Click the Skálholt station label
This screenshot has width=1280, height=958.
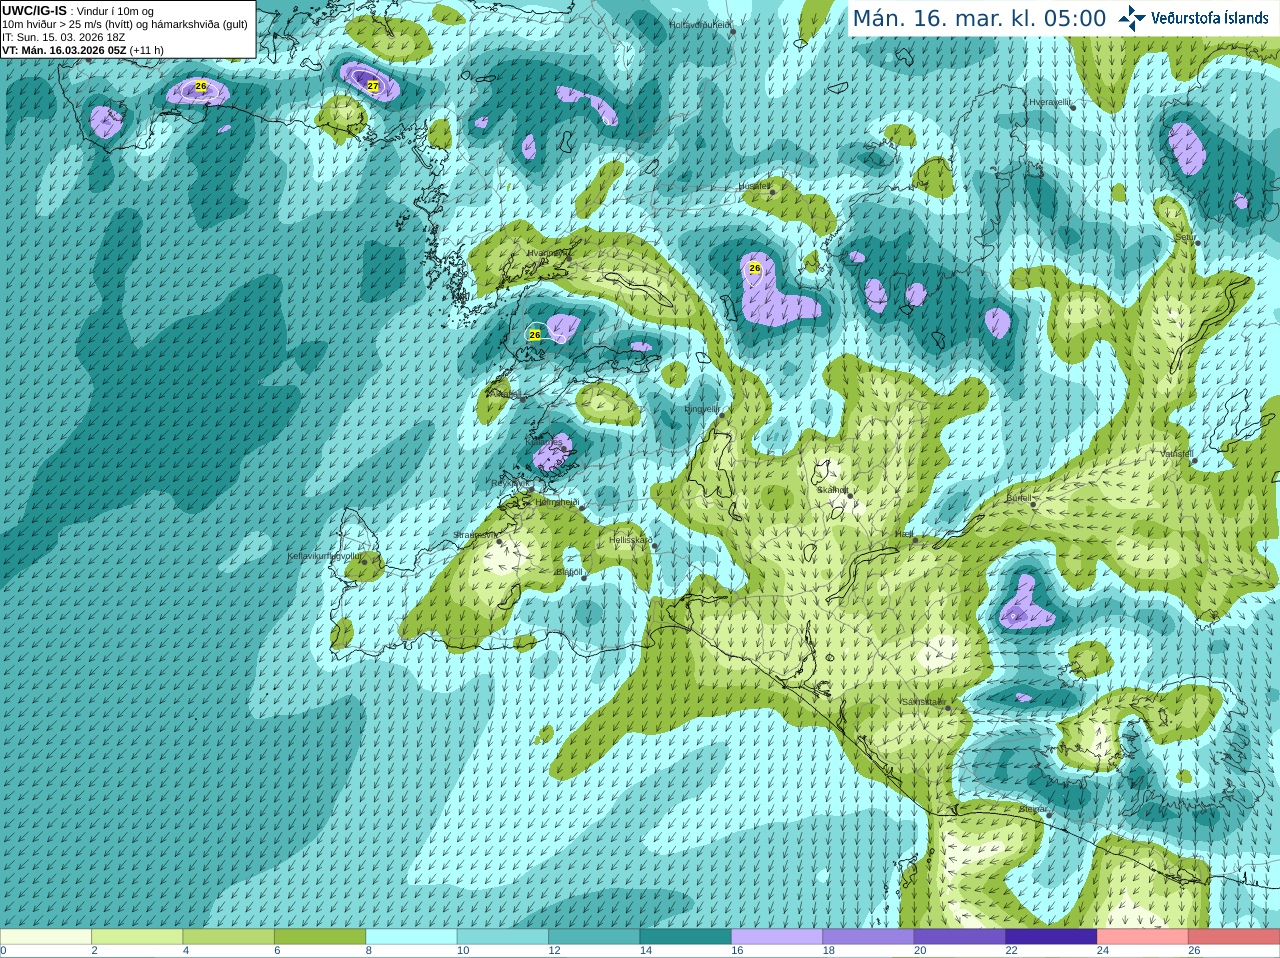click(832, 491)
